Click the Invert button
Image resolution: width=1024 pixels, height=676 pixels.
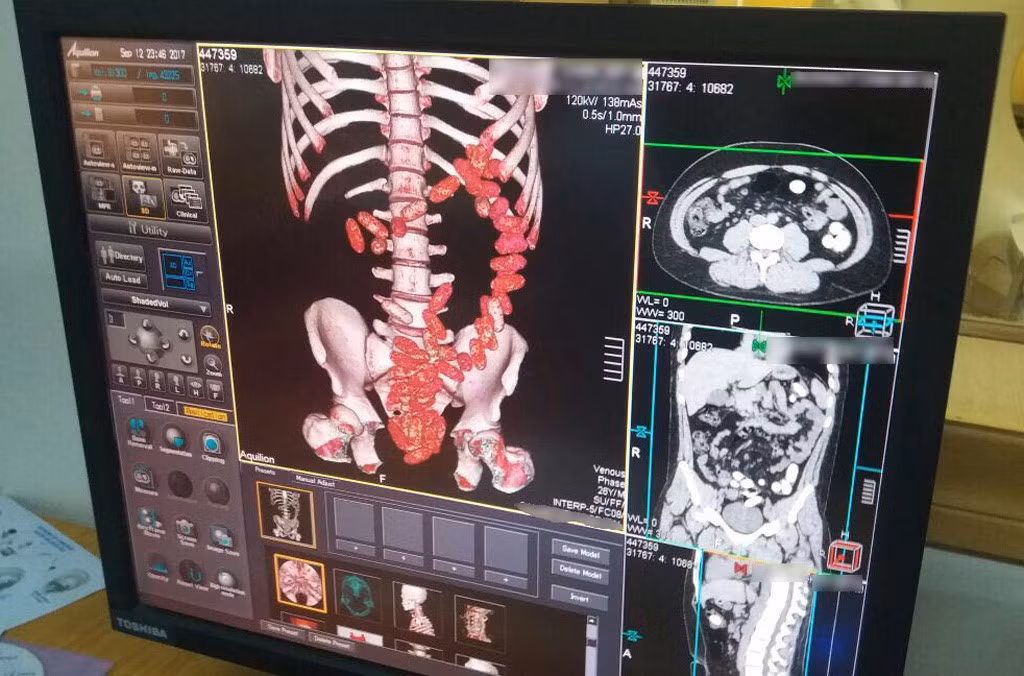[579, 596]
